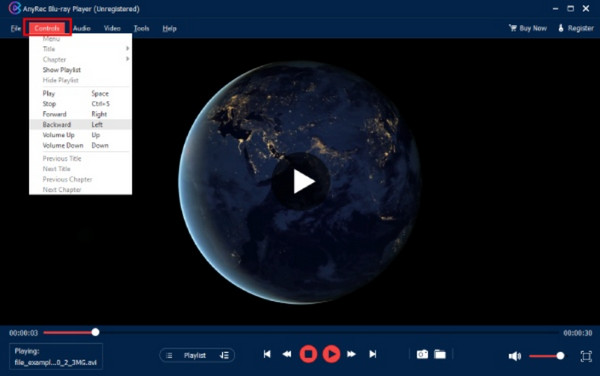600x376 pixels.
Task: Expand the Title submenu arrow
Action: click(x=127, y=49)
